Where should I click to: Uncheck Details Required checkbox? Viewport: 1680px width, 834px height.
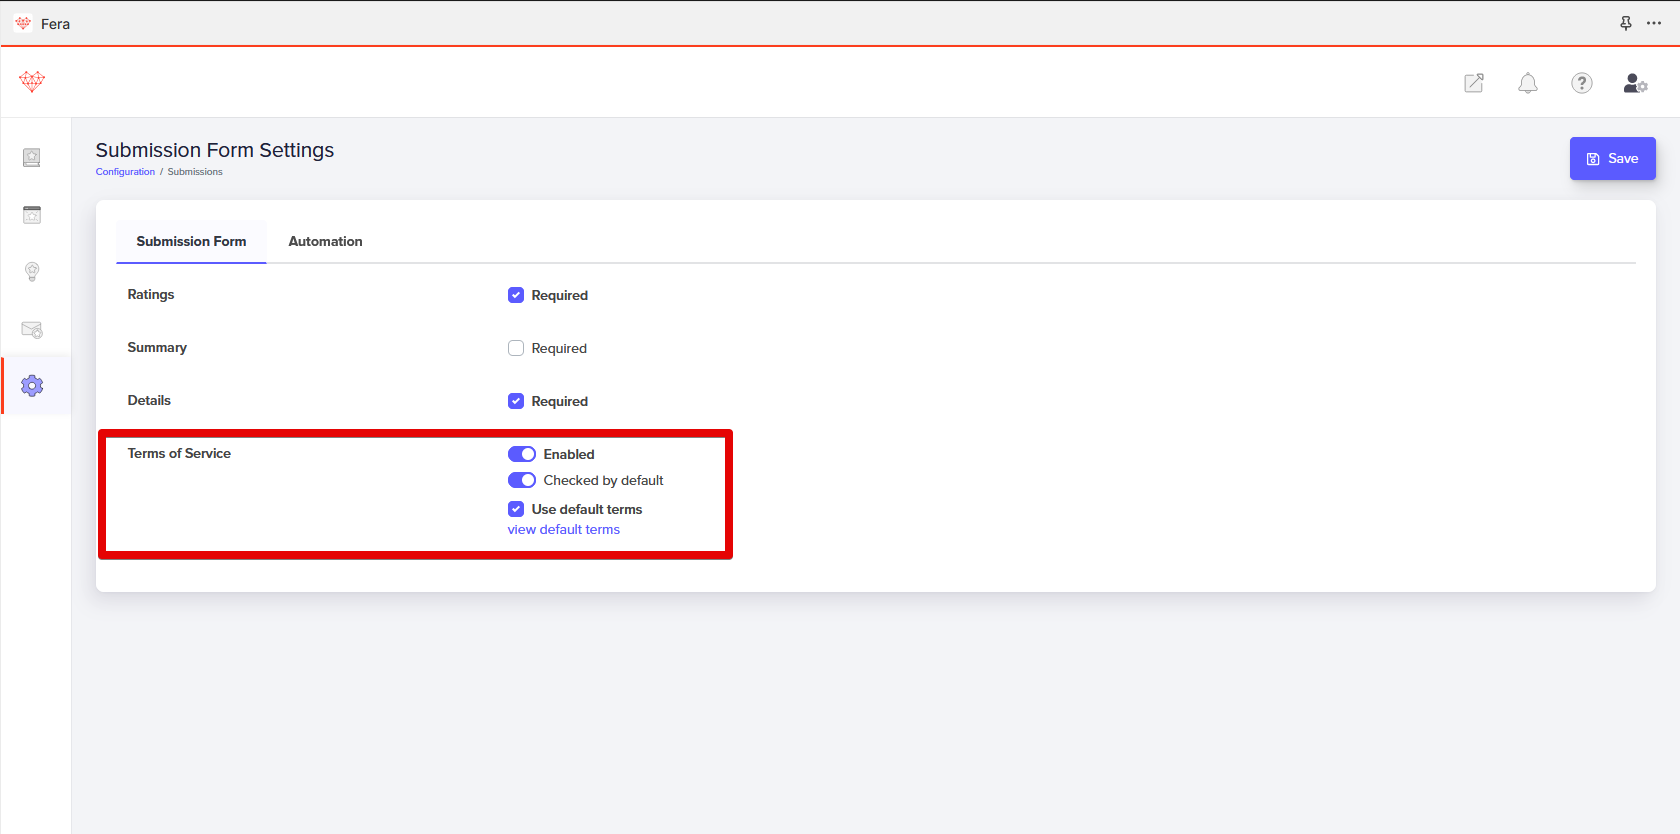[x=516, y=401]
